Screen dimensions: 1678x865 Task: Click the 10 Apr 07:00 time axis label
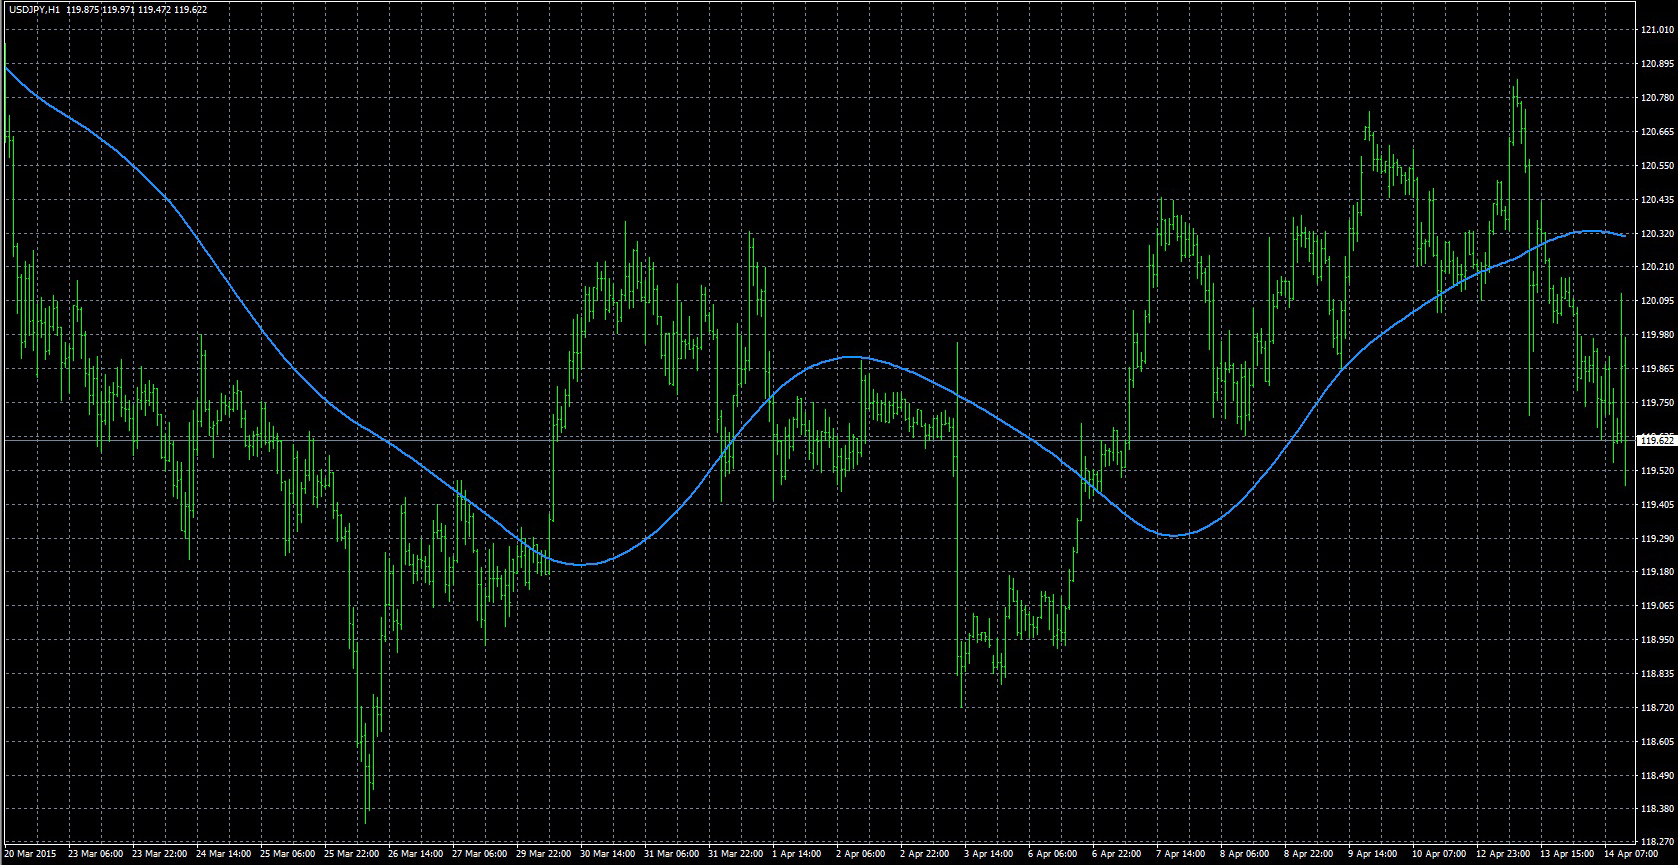1439,856
